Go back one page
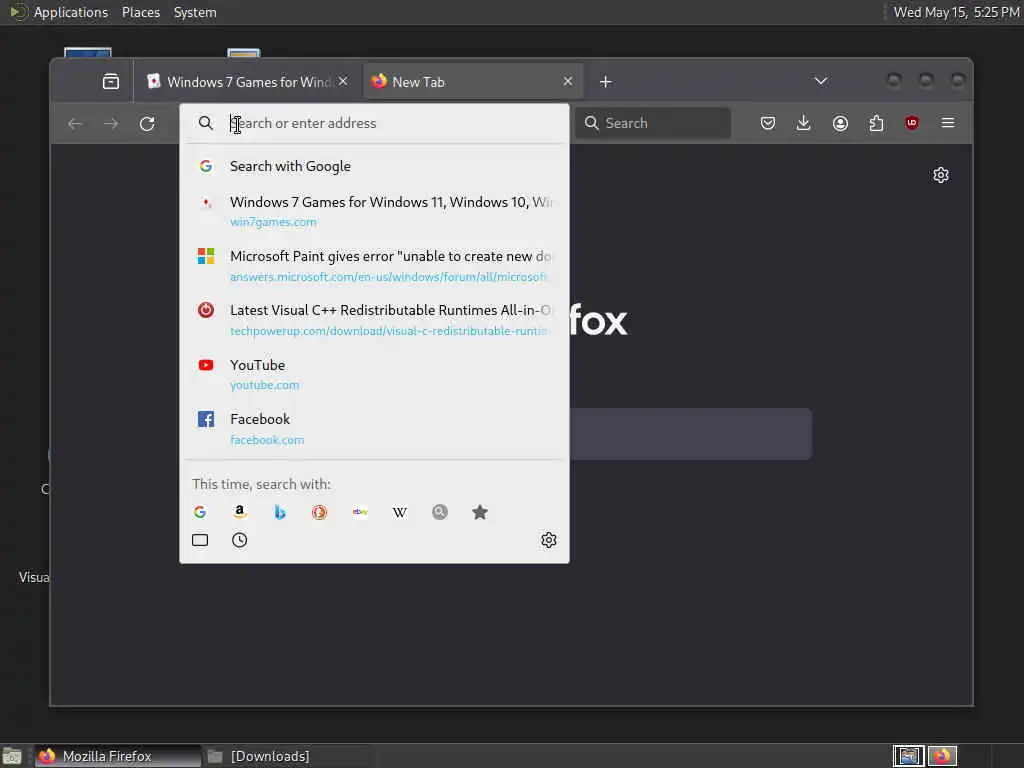Image resolution: width=1024 pixels, height=768 pixels. click(x=75, y=123)
